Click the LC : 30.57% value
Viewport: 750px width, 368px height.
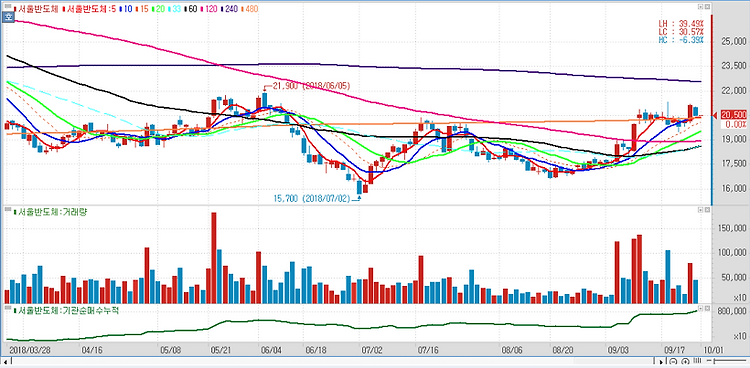click(682, 32)
